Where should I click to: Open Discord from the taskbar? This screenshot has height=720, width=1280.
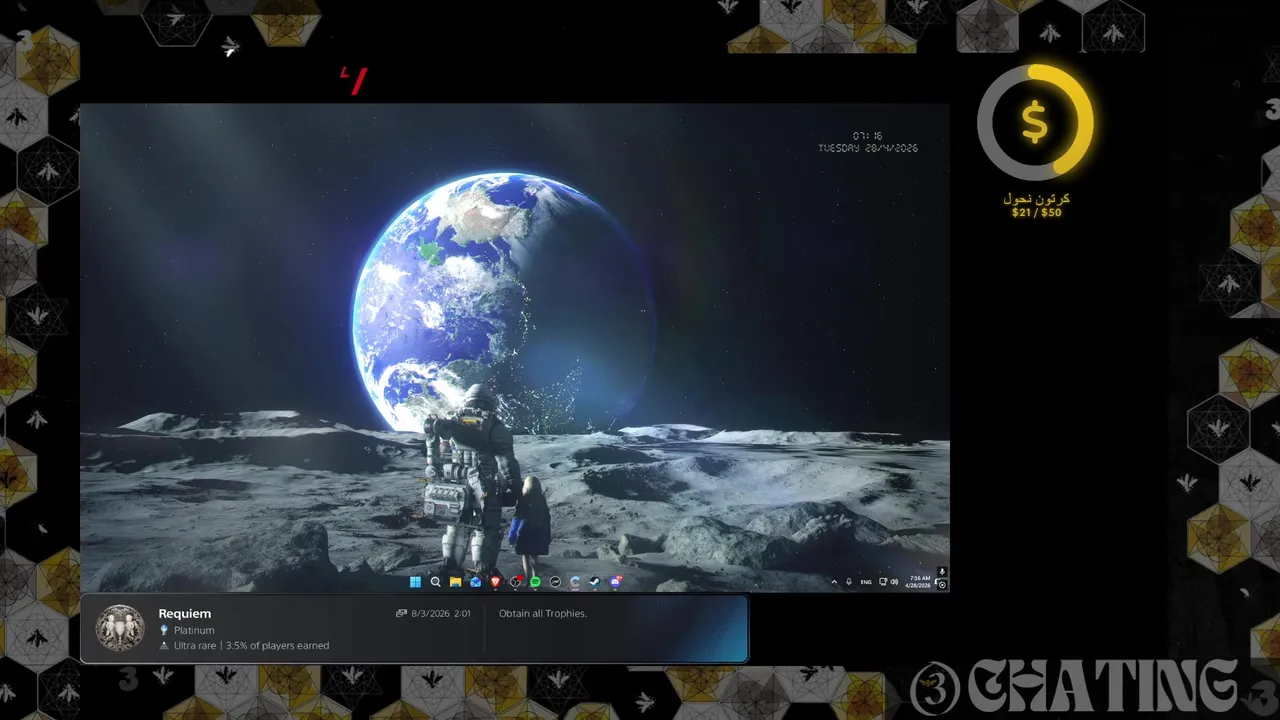[x=616, y=582]
